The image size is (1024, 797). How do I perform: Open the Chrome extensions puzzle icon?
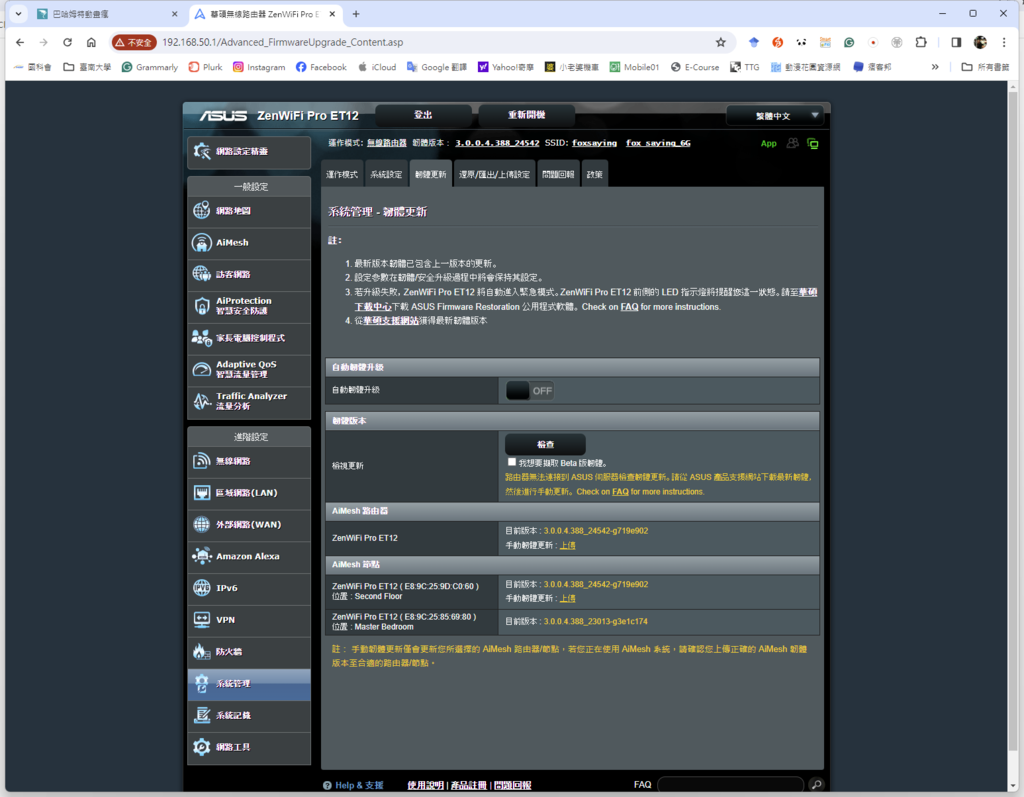point(921,42)
